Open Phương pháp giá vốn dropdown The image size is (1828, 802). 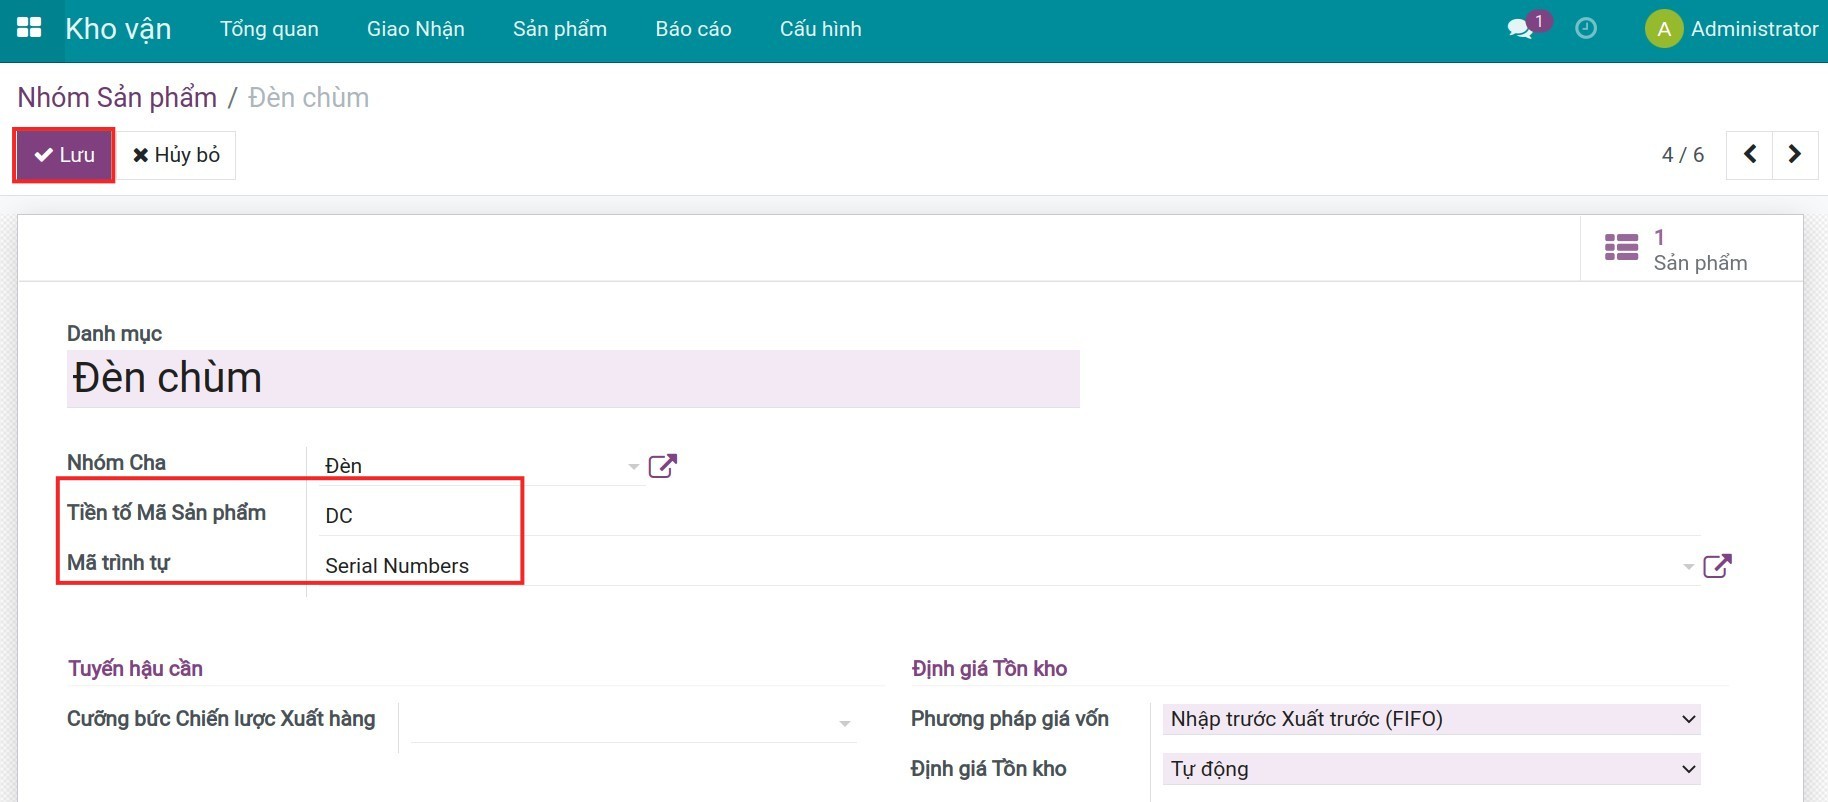pyautogui.click(x=1430, y=719)
